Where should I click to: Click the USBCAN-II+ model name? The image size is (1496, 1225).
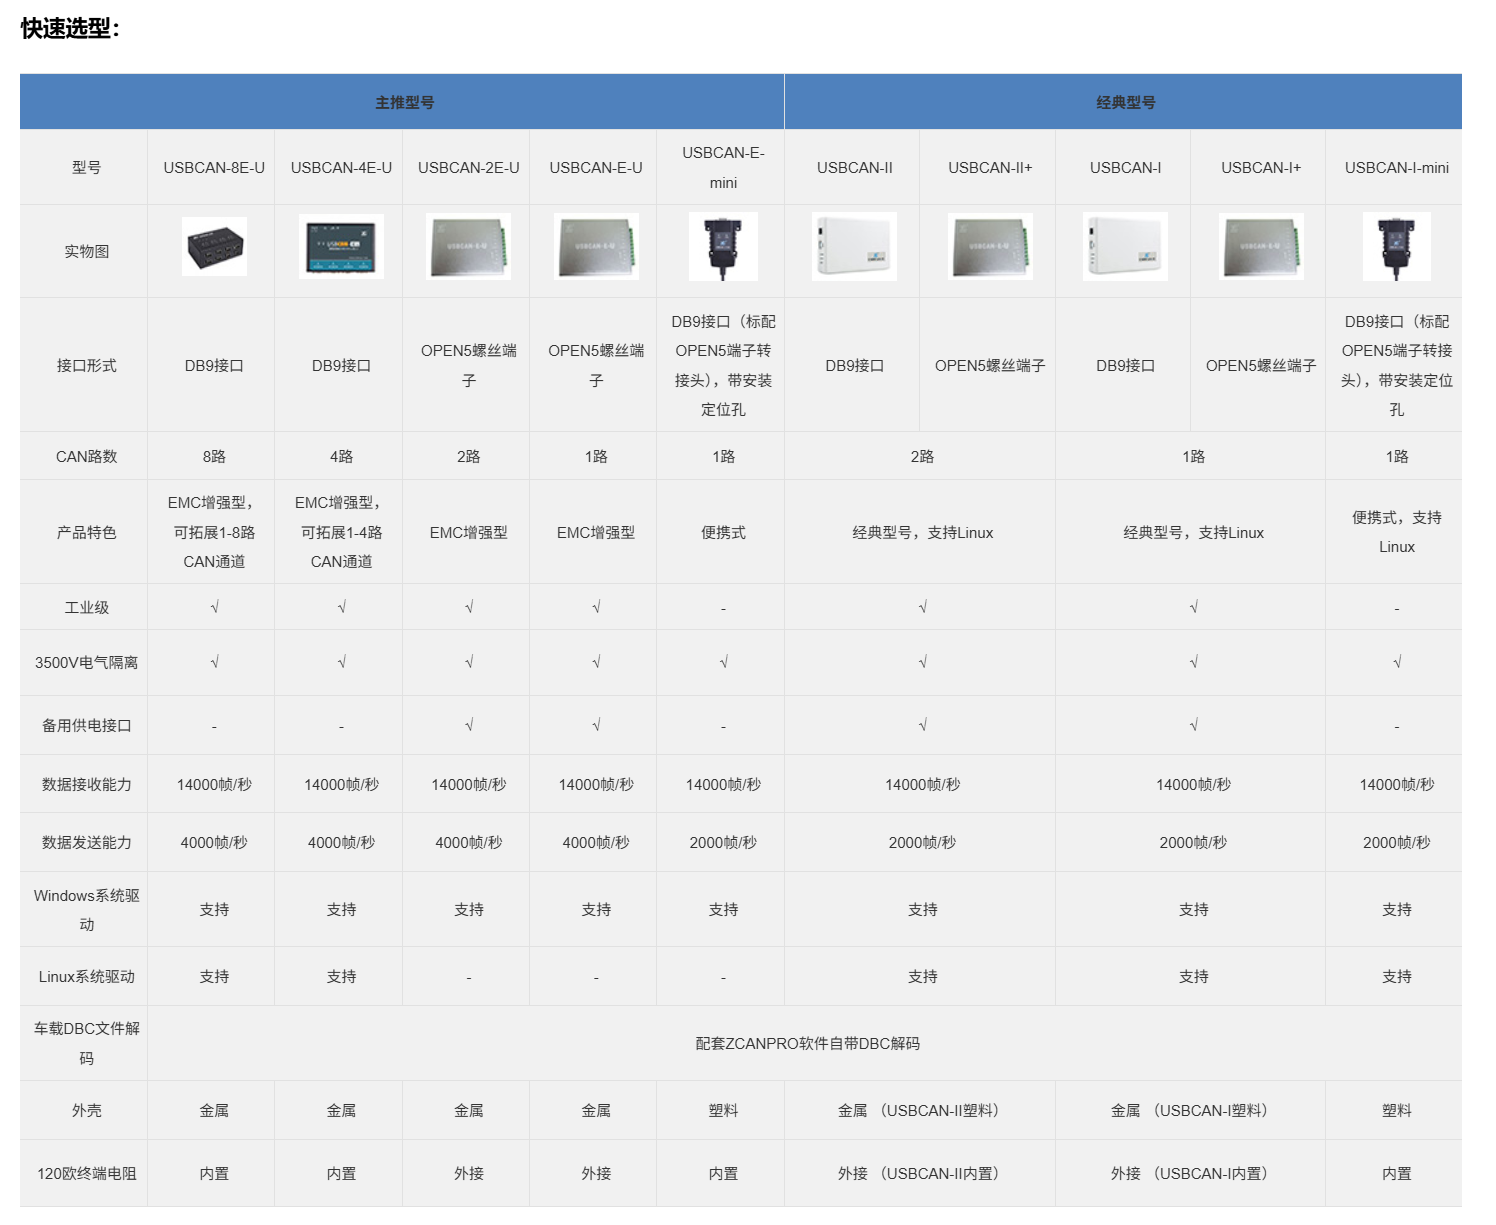point(990,168)
